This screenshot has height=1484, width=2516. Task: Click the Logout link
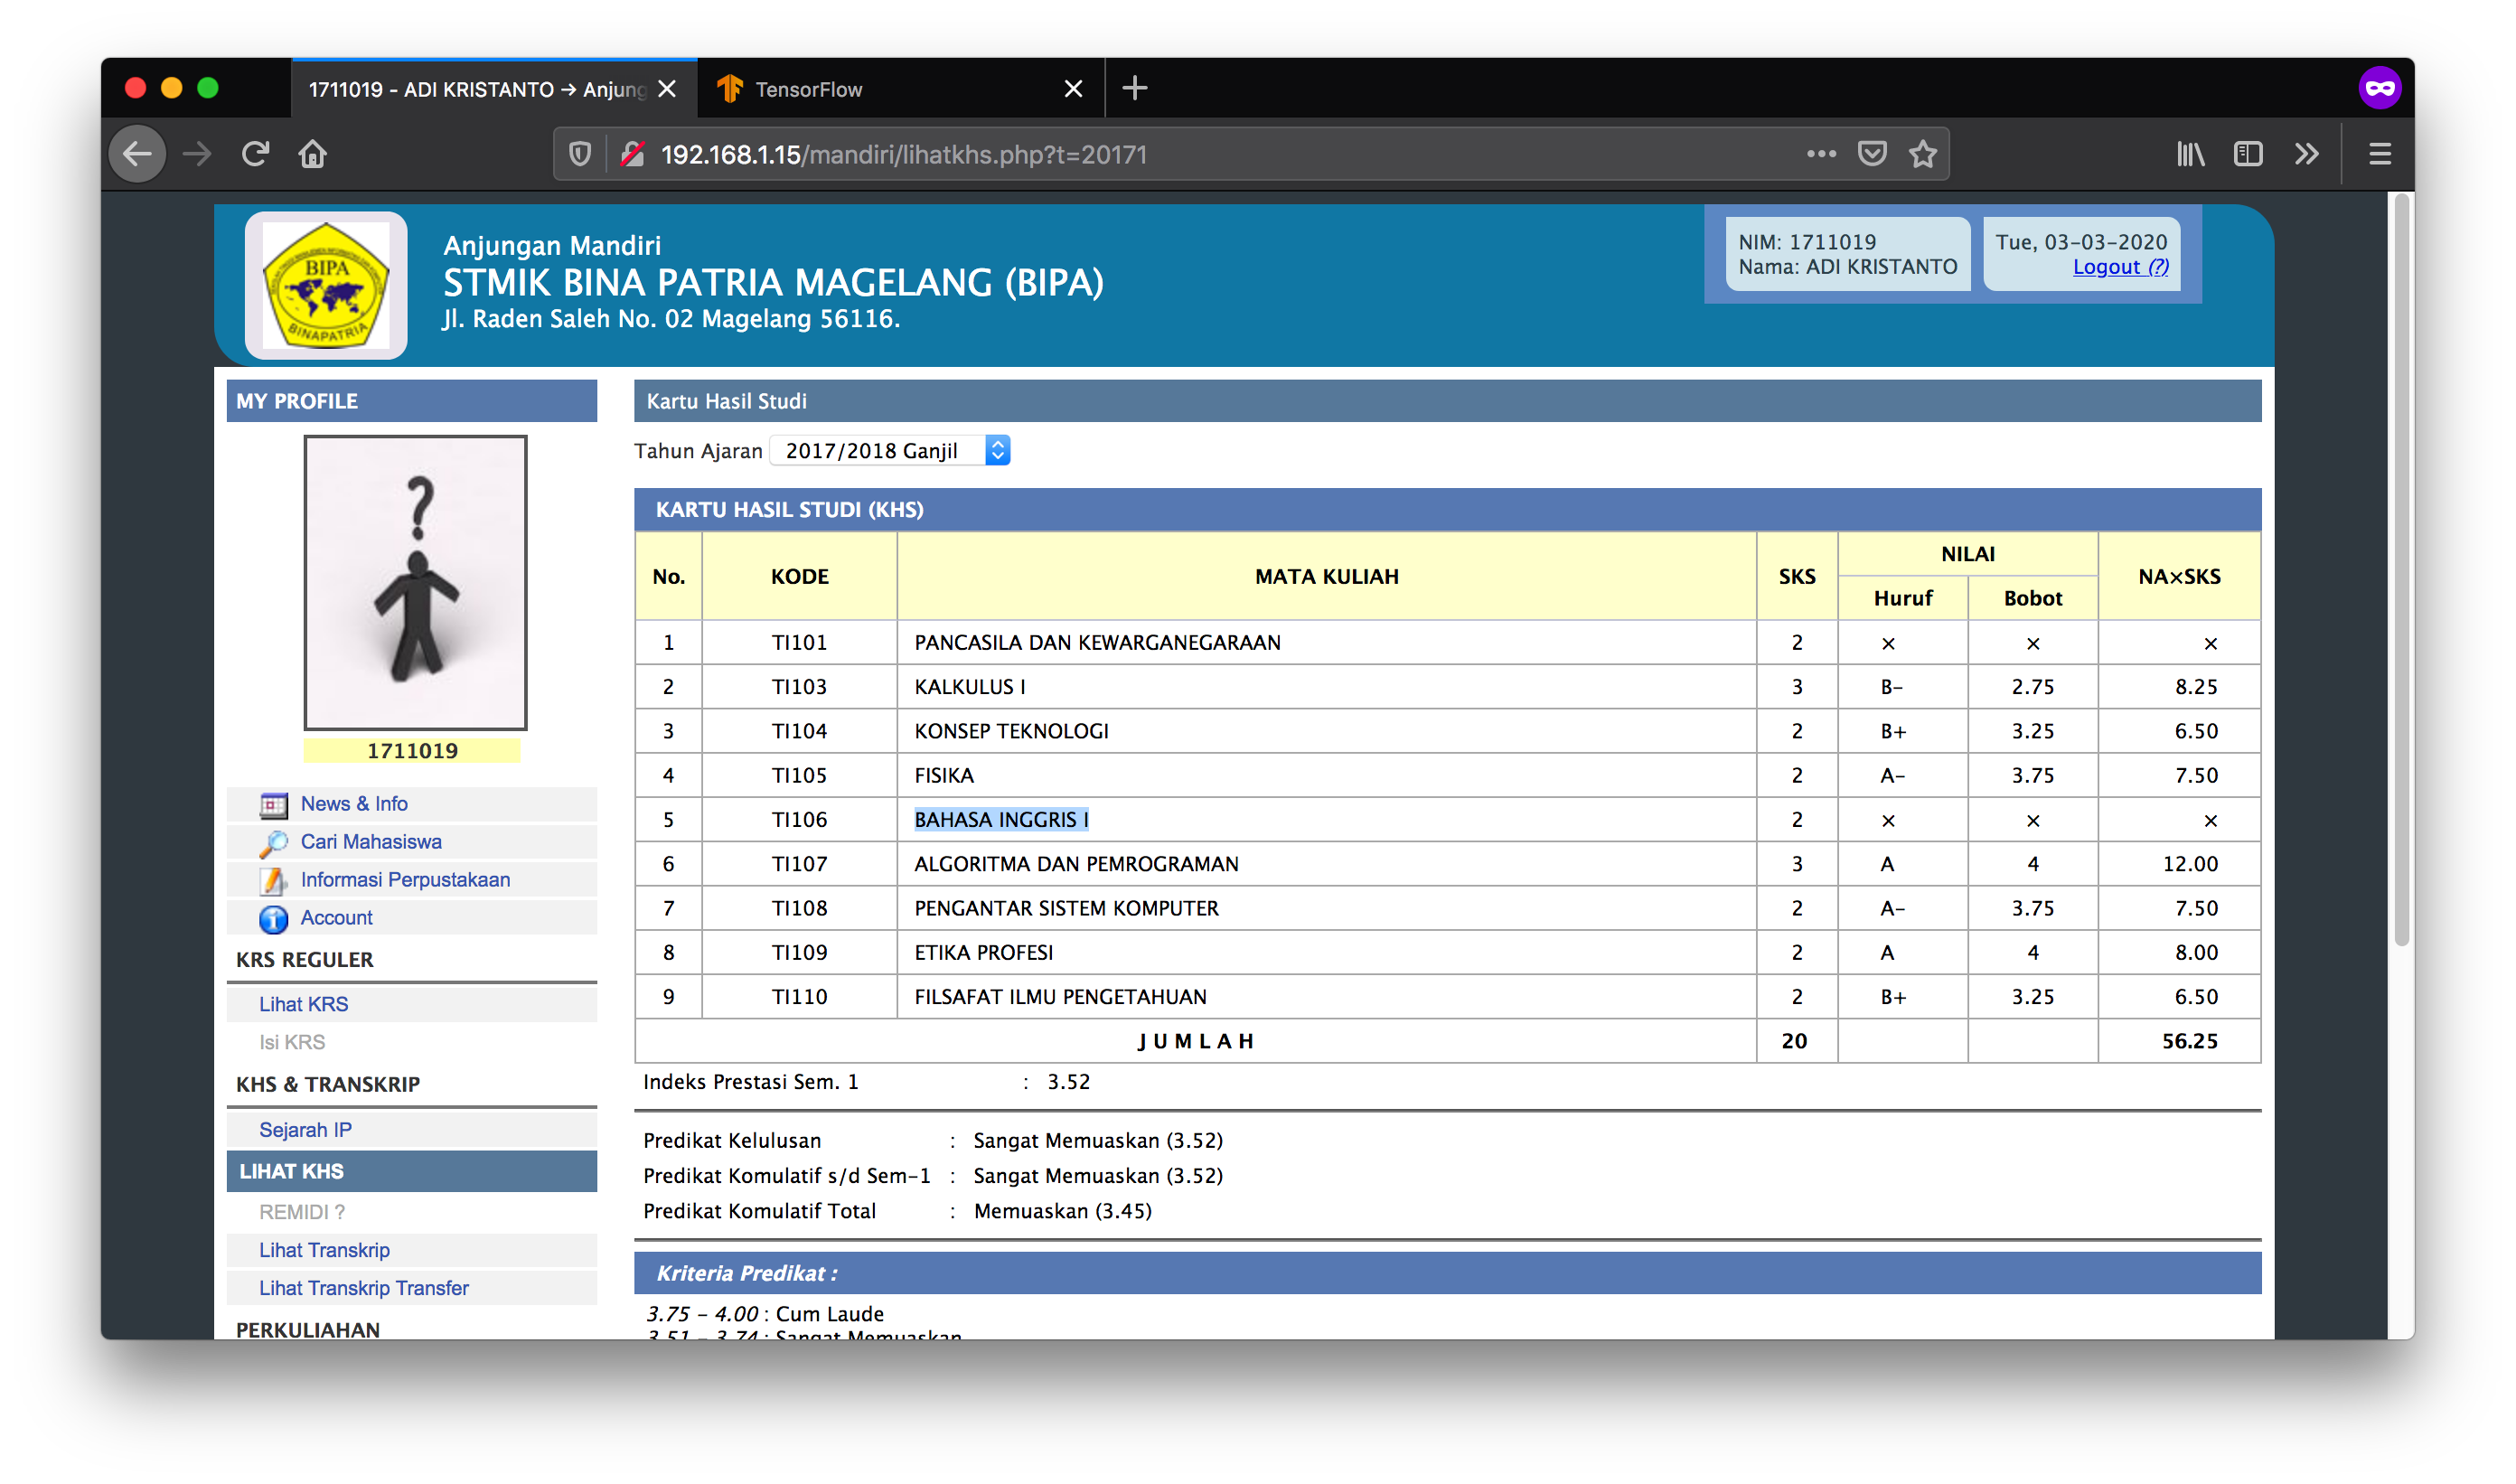2120,267
